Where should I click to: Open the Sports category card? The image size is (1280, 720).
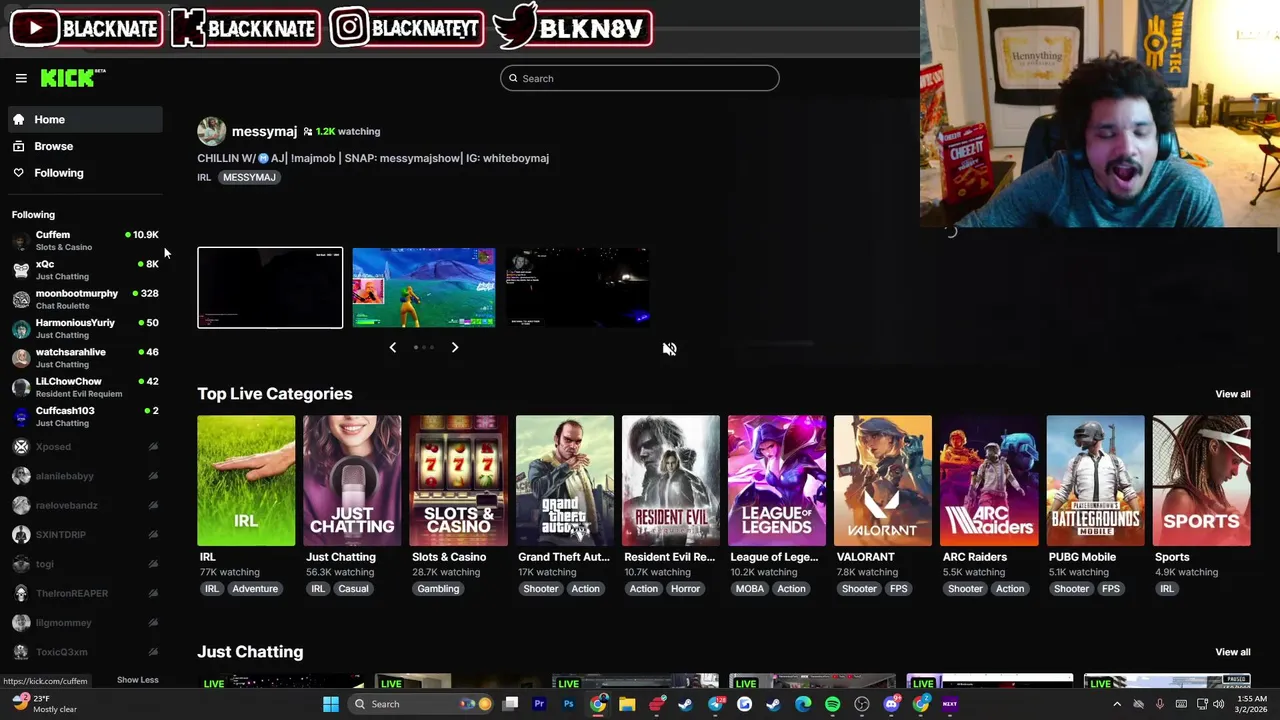[1201, 481]
